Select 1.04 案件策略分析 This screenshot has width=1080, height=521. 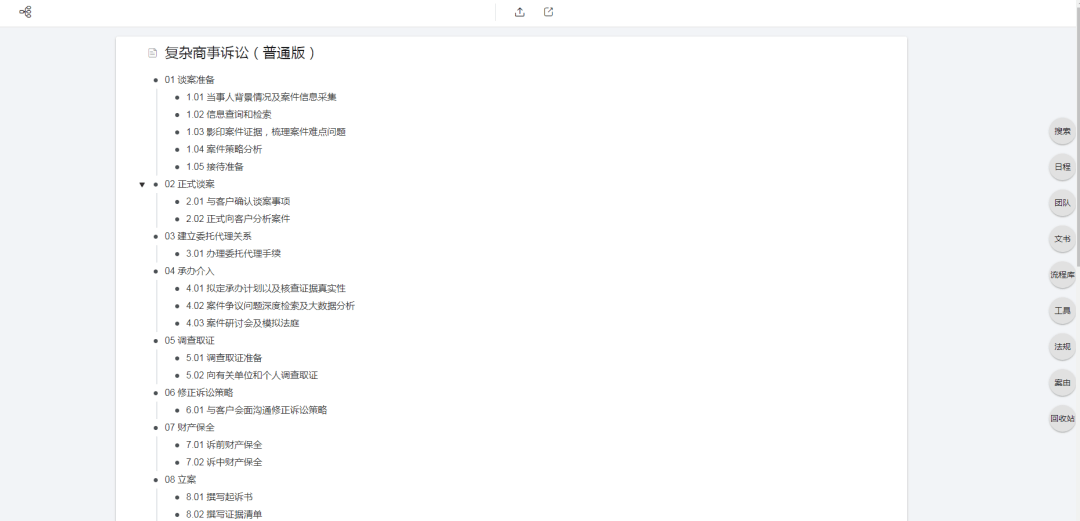pyautogui.click(x=224, y=149)
